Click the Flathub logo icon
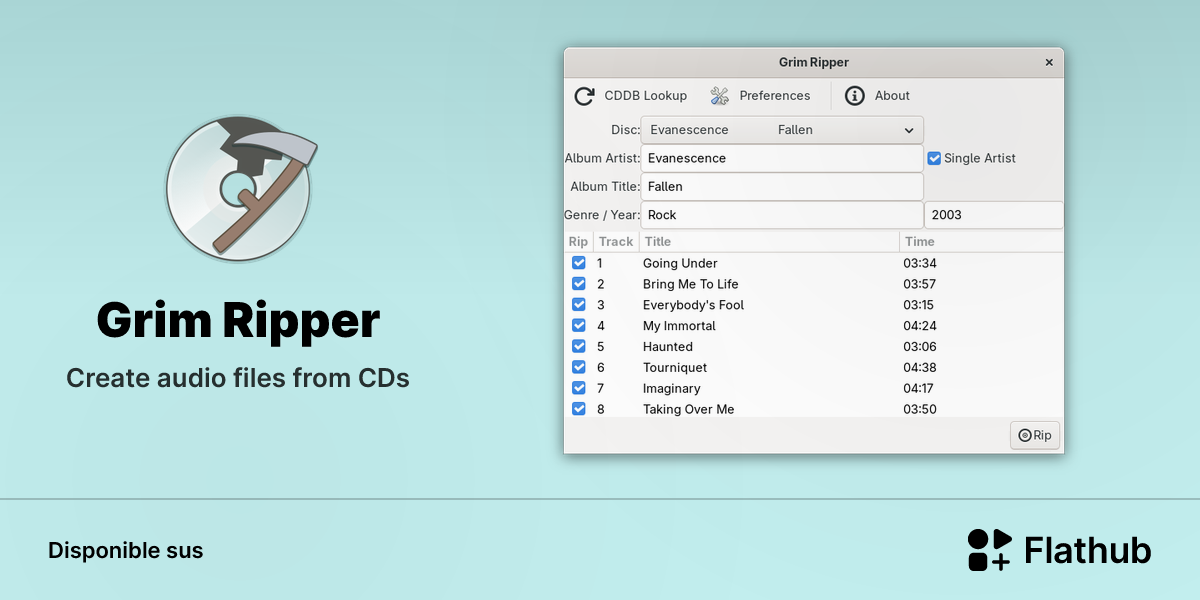The height and width of the screenshot is (600, 1200). (x=990, y=550)
